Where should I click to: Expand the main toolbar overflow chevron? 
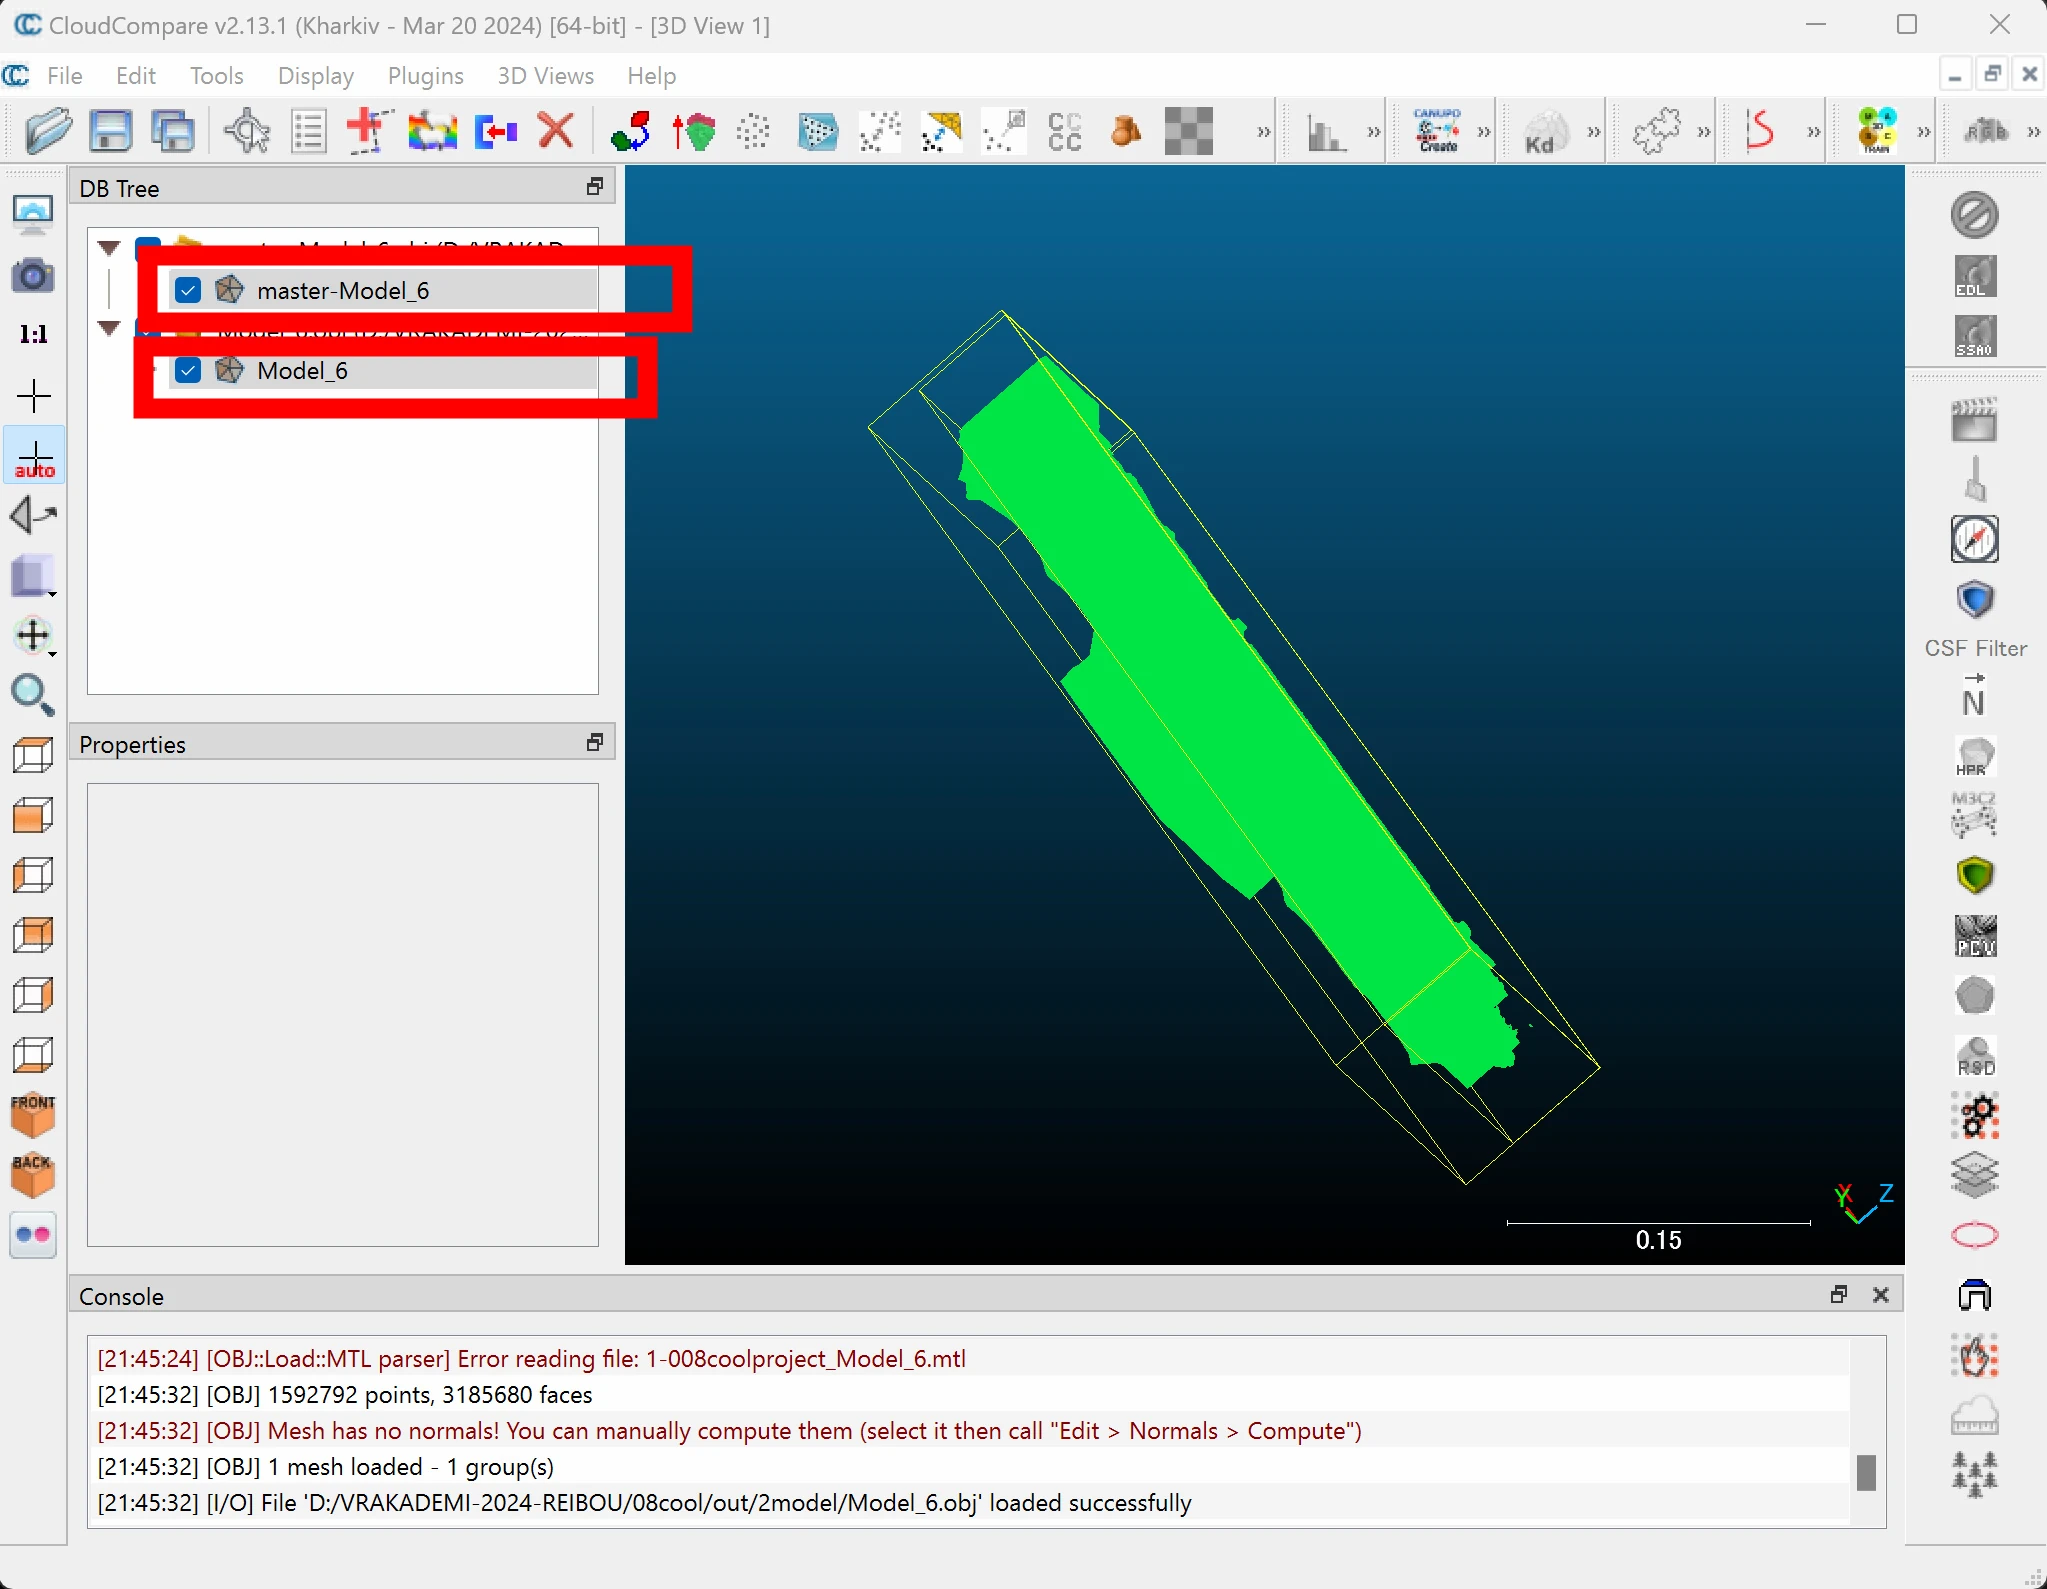1263,132
